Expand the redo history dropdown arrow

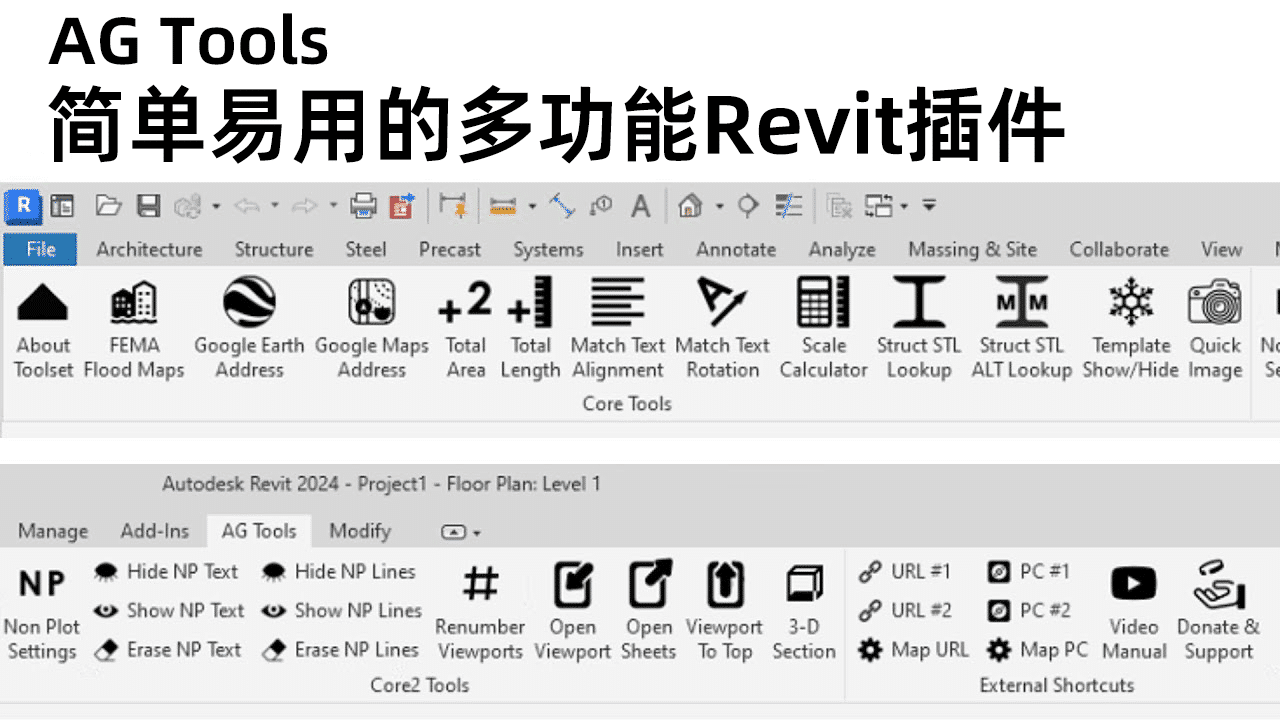[333, 206]
